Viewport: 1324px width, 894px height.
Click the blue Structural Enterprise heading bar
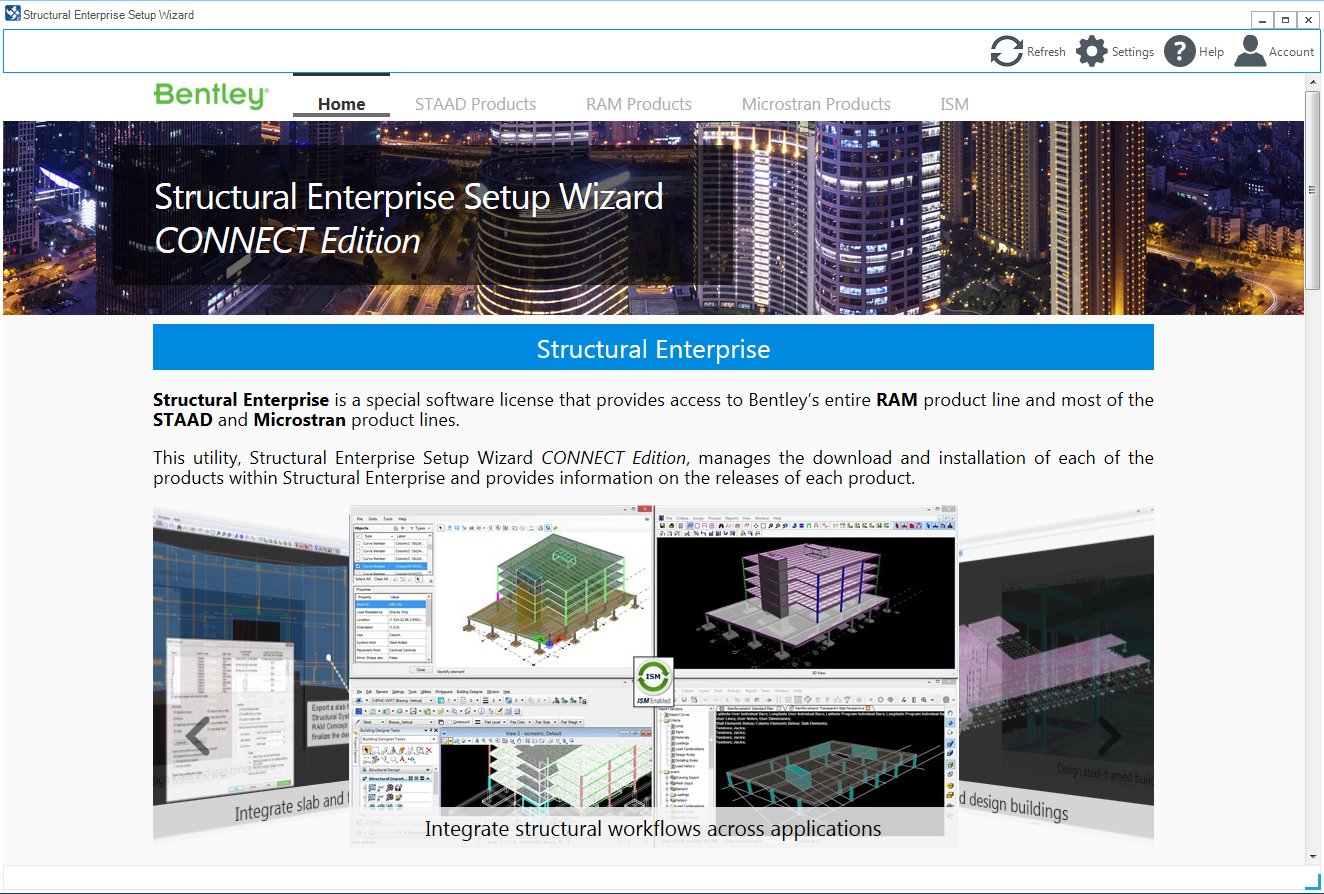coord(653,348)
